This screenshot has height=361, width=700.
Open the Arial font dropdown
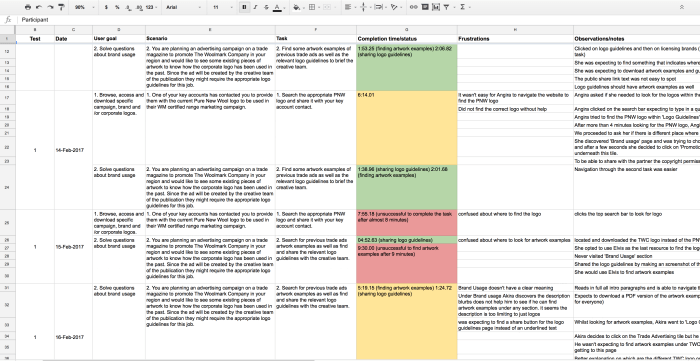click(x=183, y=7)
